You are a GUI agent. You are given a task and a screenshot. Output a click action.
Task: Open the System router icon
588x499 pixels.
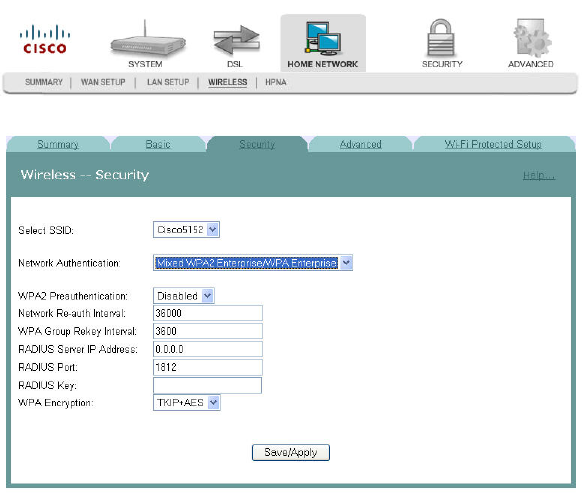tap(147, 40)
